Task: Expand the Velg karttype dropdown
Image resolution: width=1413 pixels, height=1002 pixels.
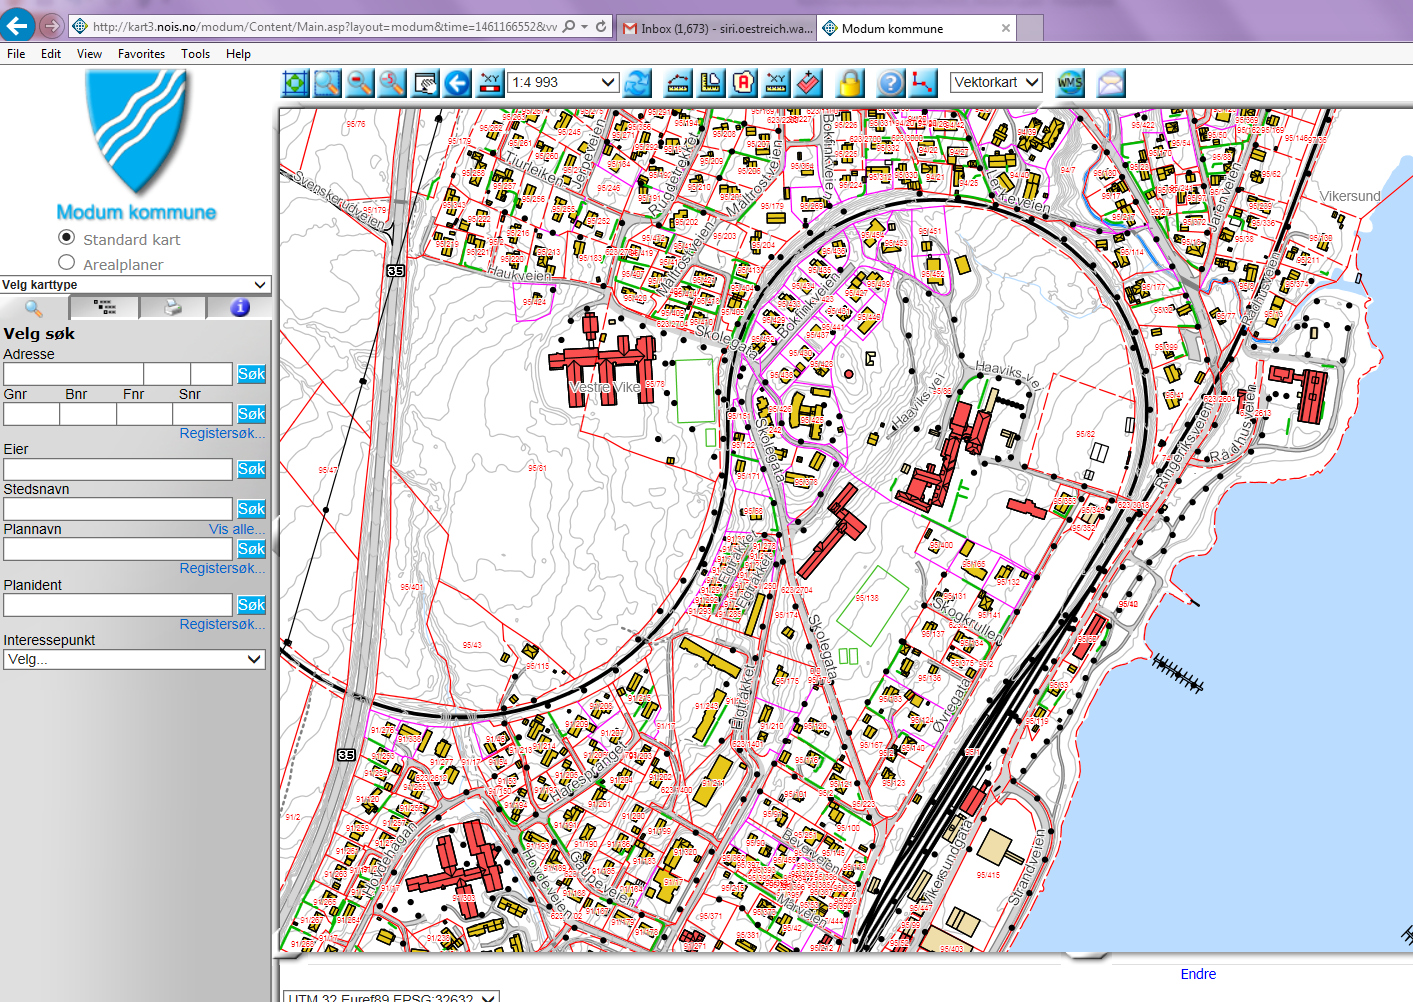Action: tap(135, 285)
